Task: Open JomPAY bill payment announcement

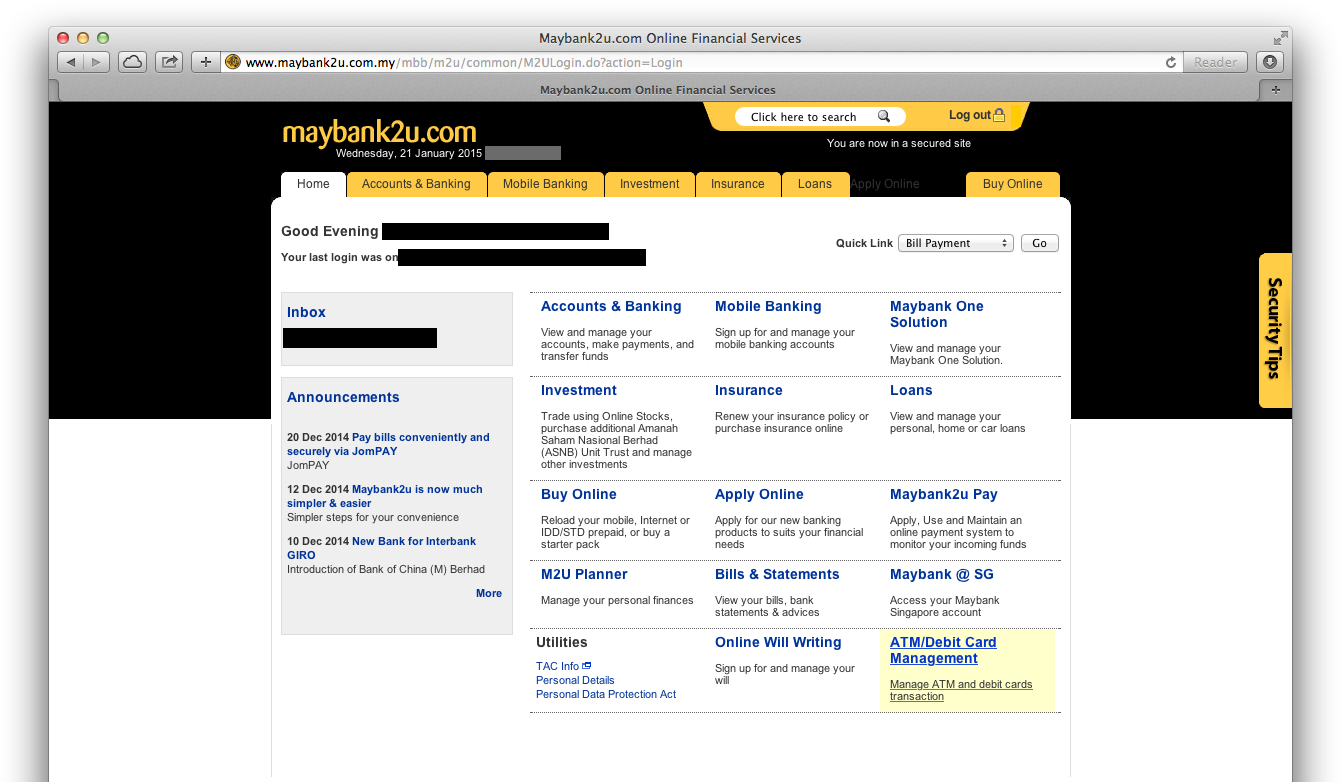Action: [388, 444]
